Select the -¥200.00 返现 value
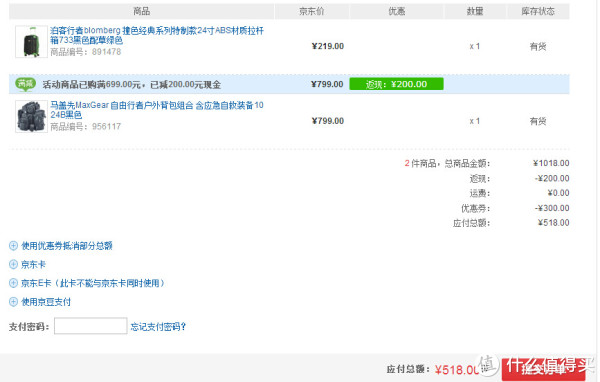600x382 pixels. click(x=552, y=178)
